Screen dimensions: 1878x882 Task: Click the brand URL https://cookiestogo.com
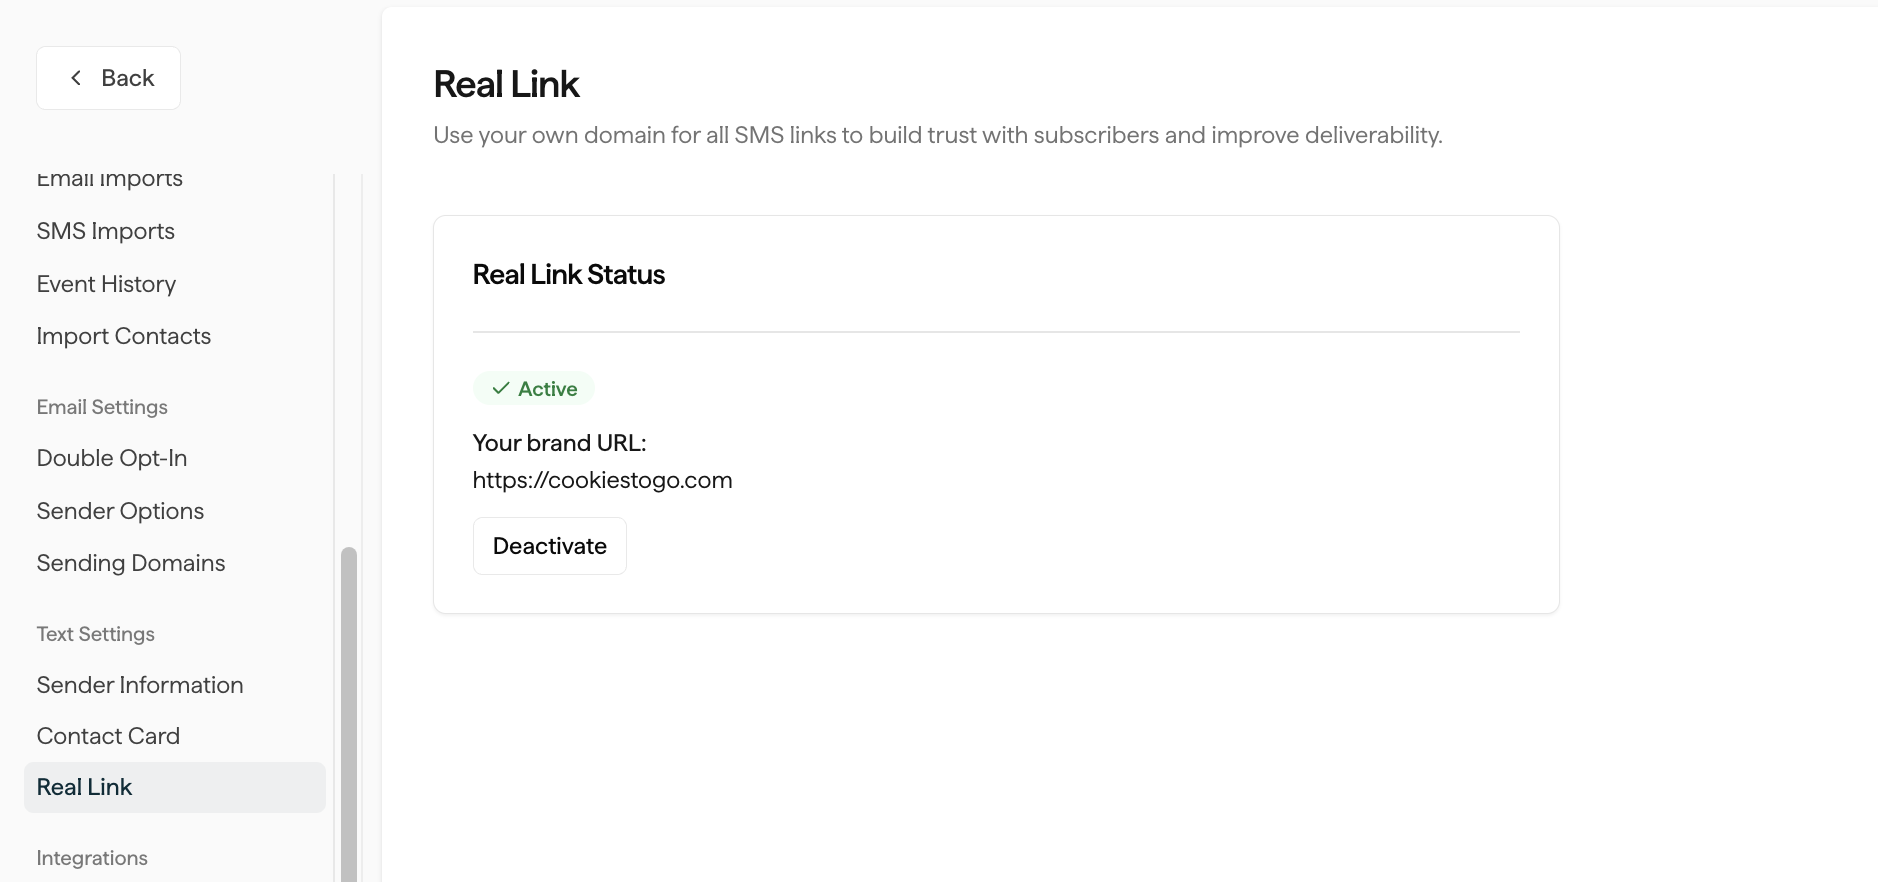pos(601,480)
